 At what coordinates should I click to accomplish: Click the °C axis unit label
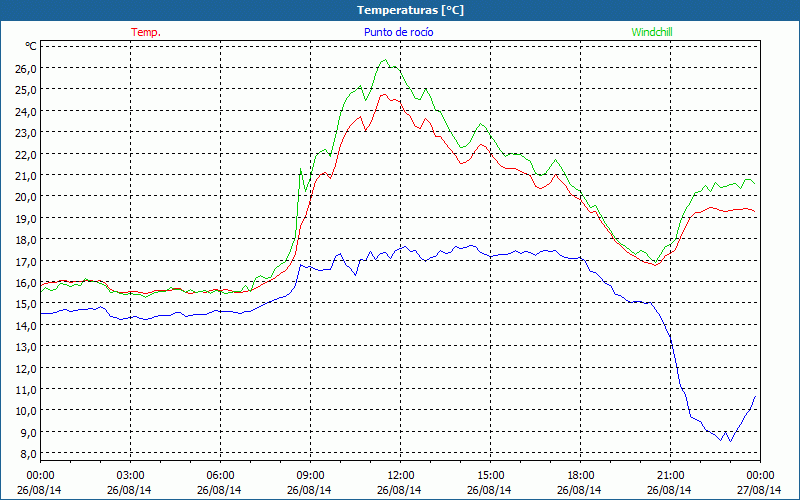31,46
